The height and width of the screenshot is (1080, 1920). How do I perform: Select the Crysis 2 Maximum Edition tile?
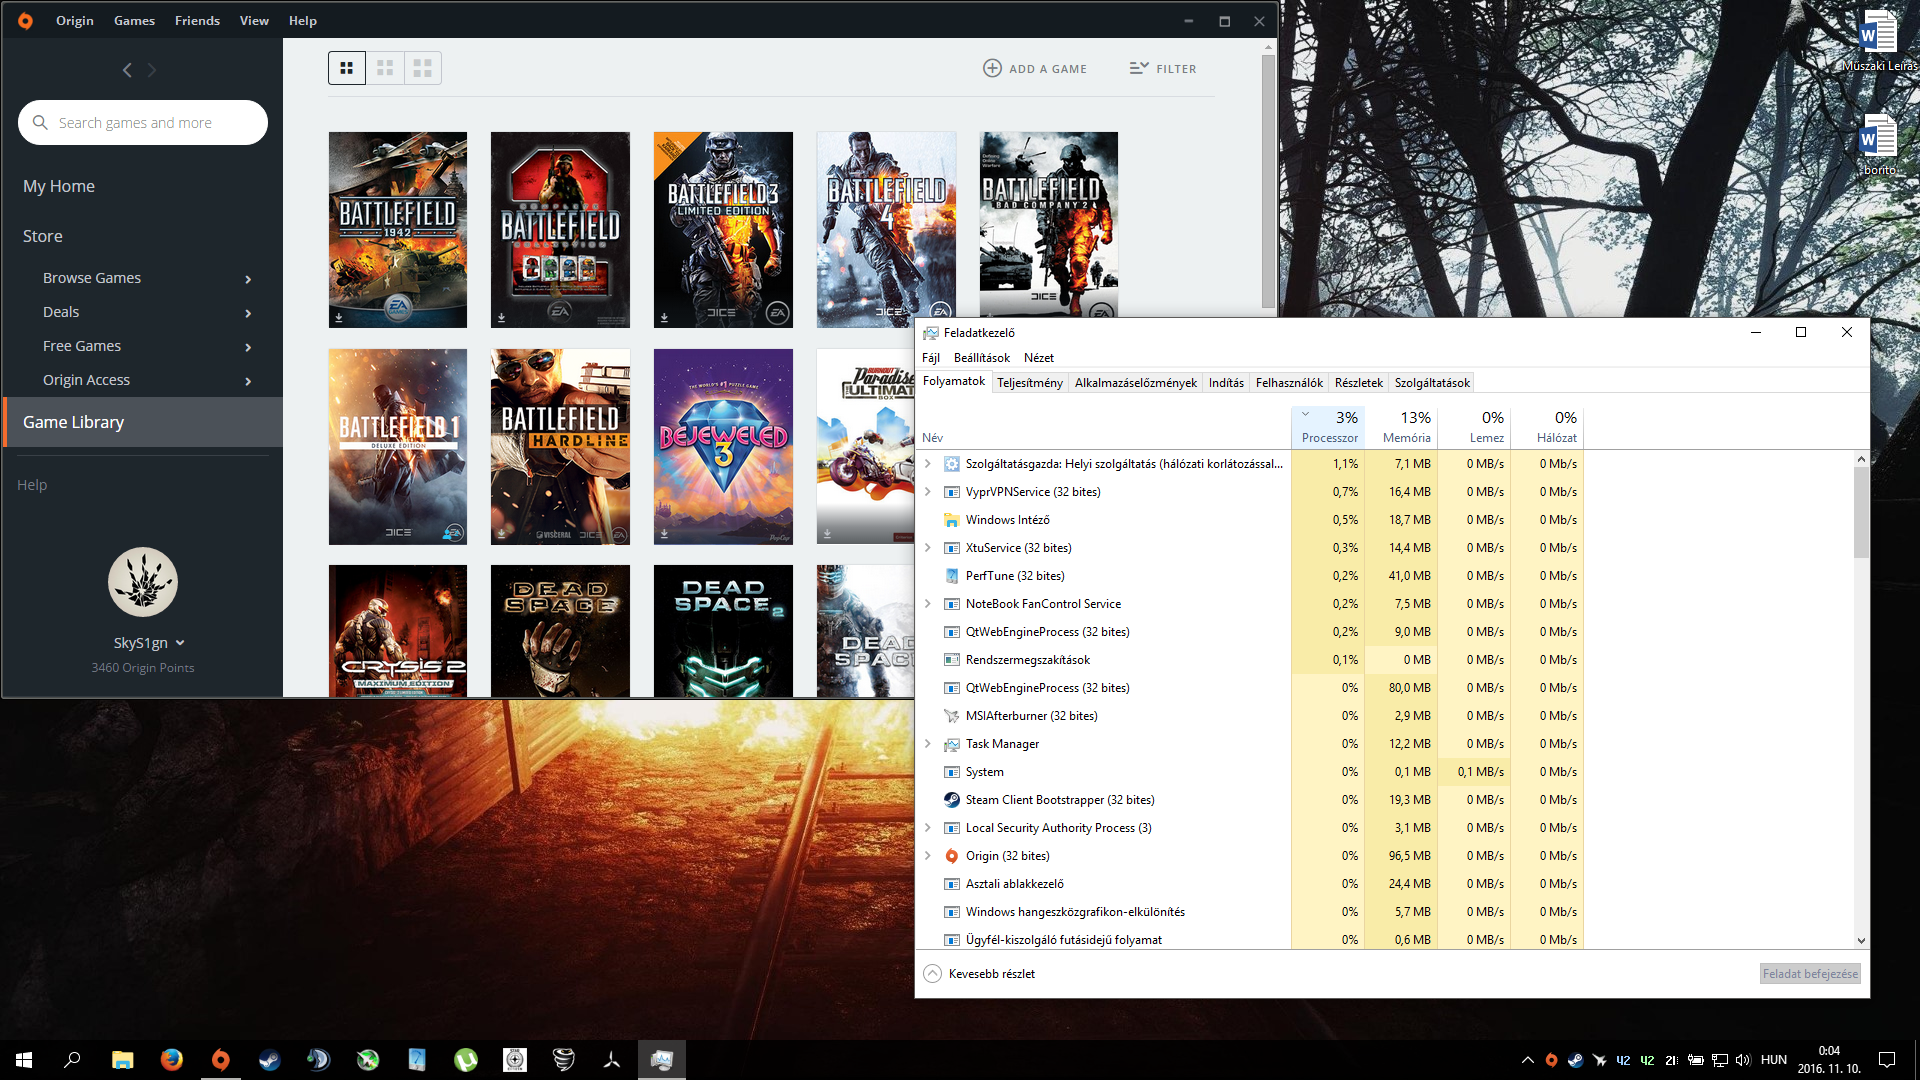pyautogui.click(x=398, y=630)
